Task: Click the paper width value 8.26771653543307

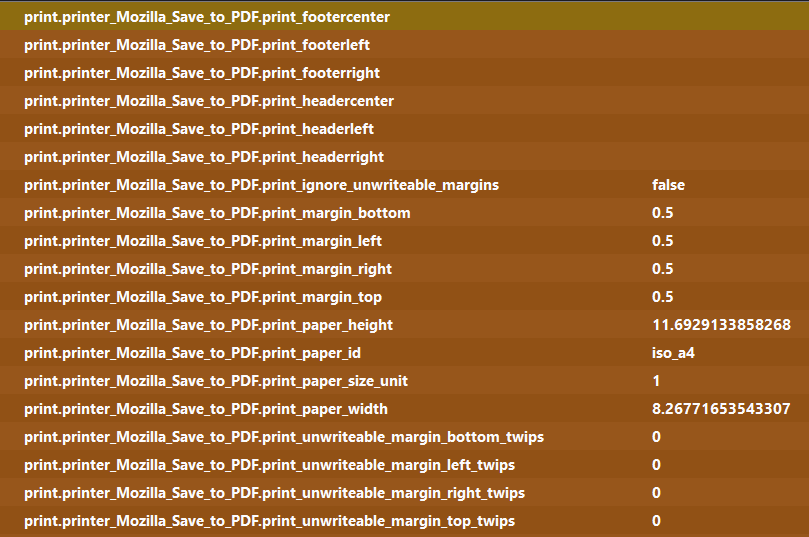Action: click(x=720, y=409)
